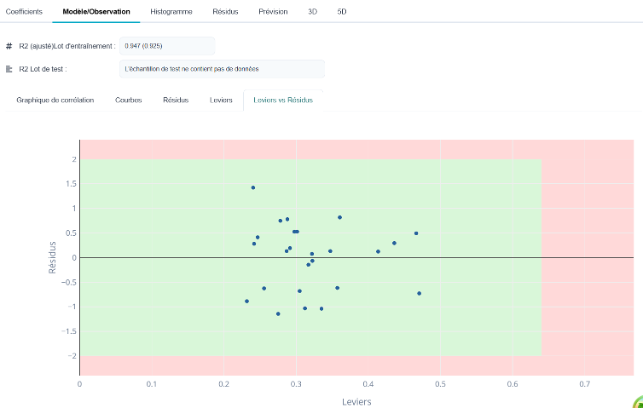644x408 pixels.
Task: Select the Modèle/Observation tab
Action: point(96,12)
